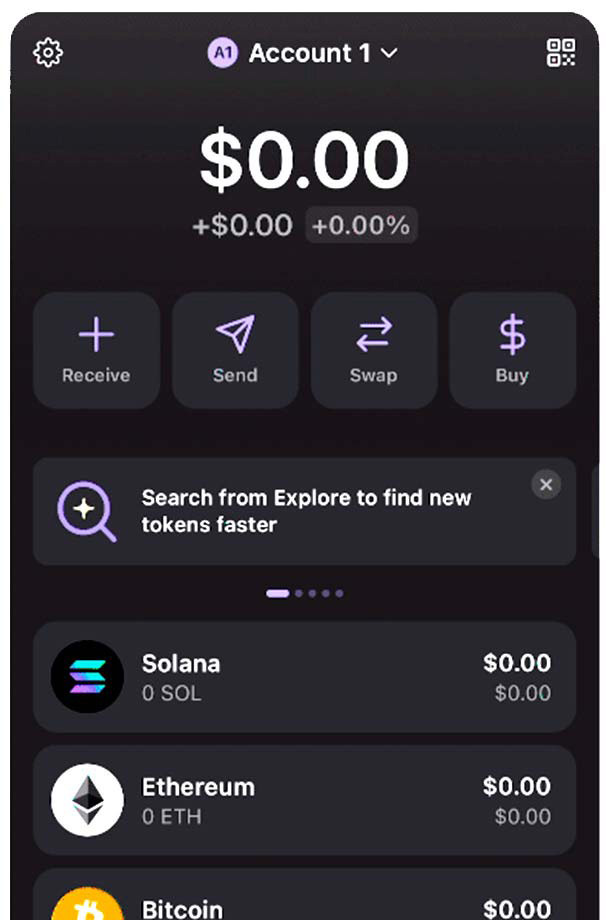Tap the Buy dollar button
The width and height of the screenshot is (606, 920).
512,350
